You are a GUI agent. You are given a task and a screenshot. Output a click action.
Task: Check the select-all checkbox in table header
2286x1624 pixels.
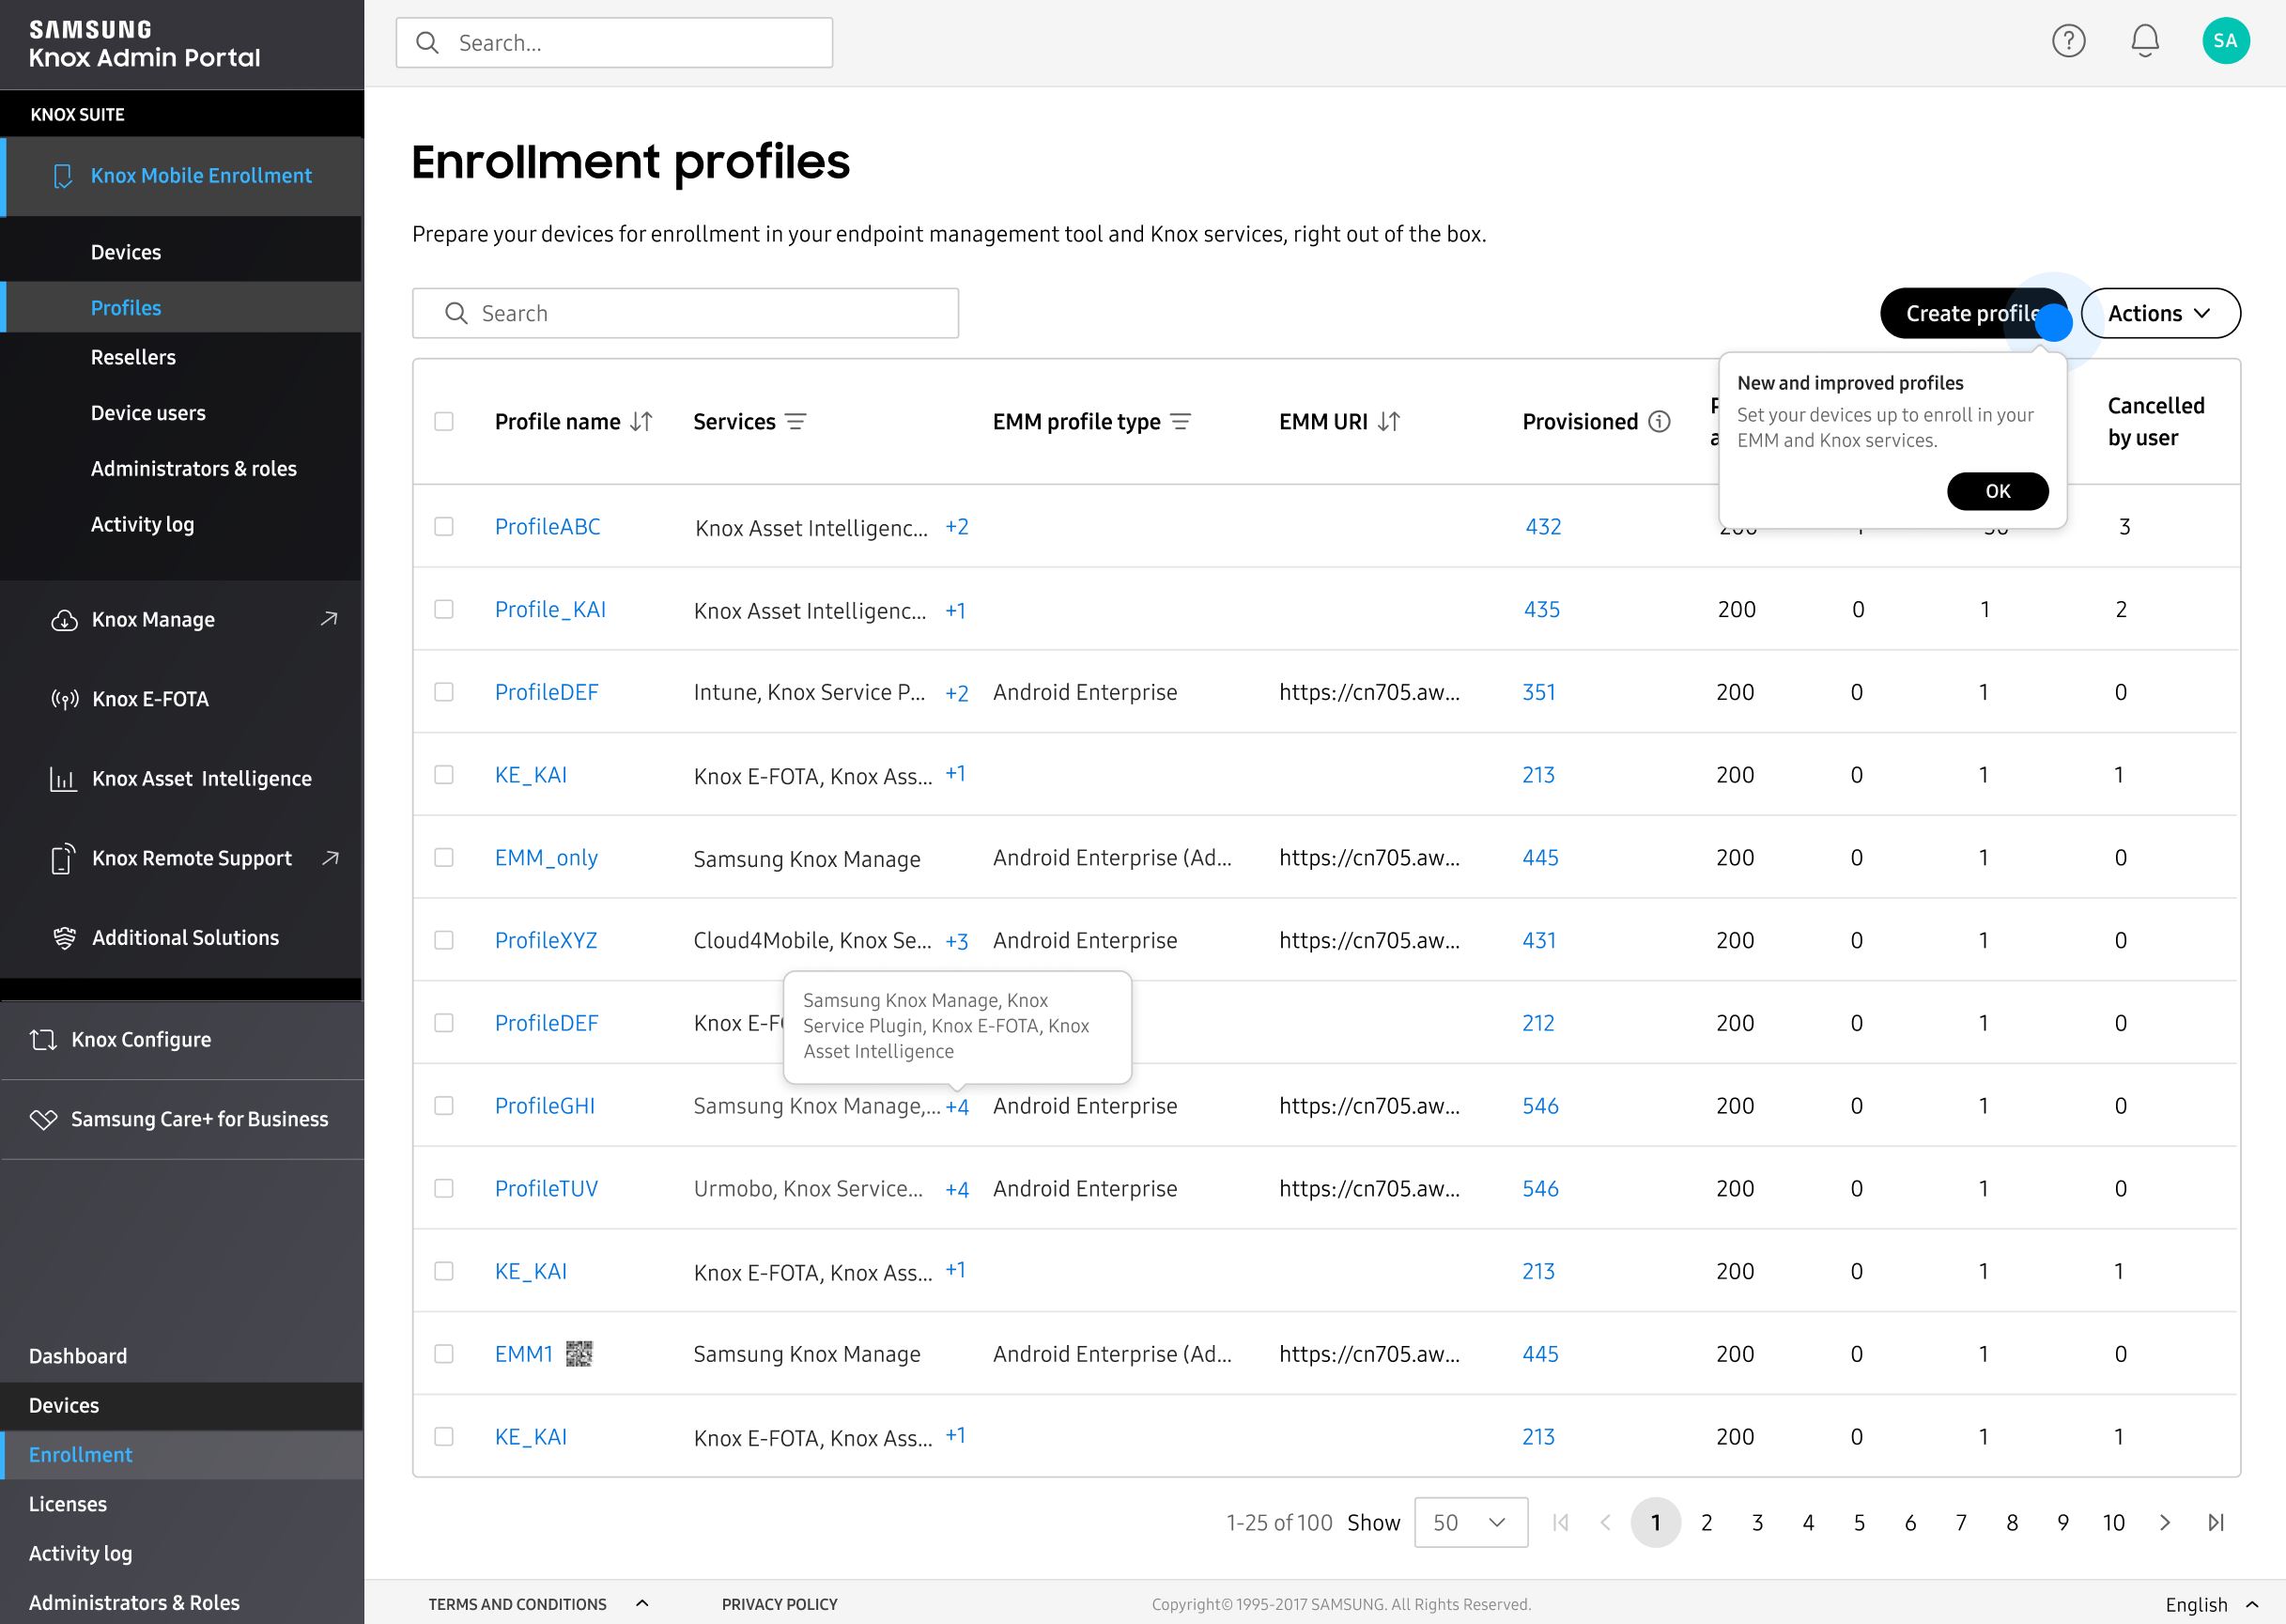(444, 421)
